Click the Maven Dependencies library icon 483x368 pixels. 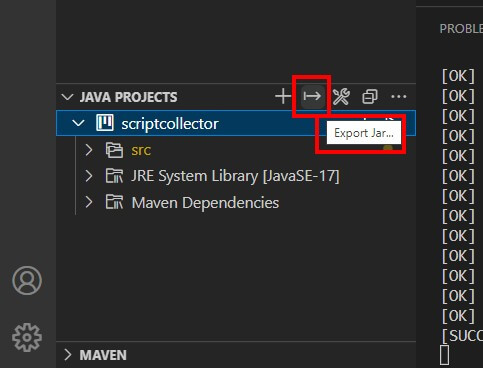[x=114, y=202]
